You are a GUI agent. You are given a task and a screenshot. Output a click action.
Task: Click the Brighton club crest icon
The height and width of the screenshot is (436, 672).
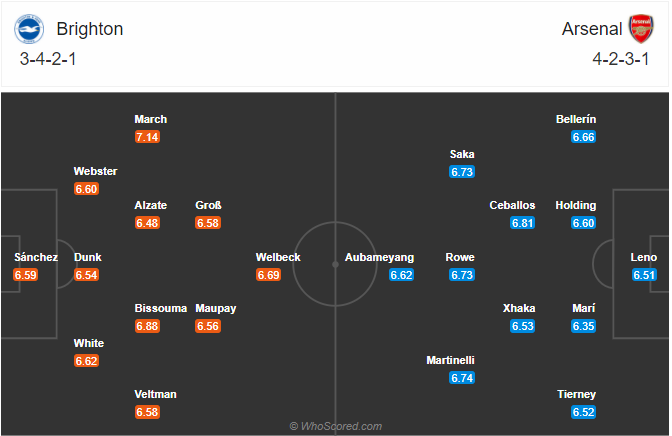tap(29, 29)
